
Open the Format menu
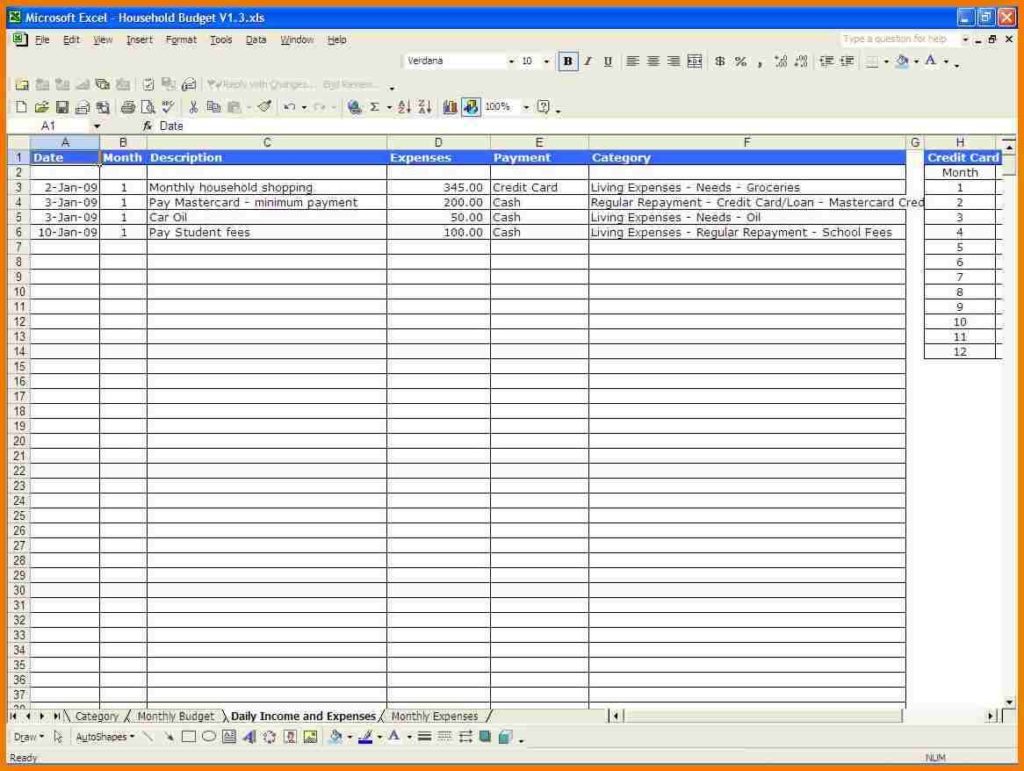(181, 40)
